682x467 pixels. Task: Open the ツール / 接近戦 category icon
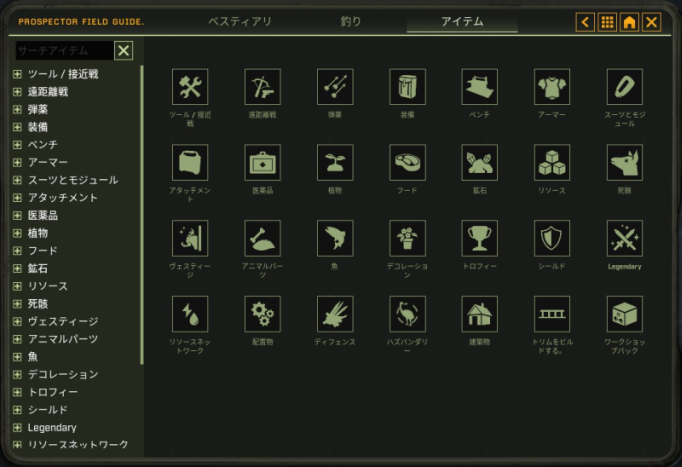point(190,87)
